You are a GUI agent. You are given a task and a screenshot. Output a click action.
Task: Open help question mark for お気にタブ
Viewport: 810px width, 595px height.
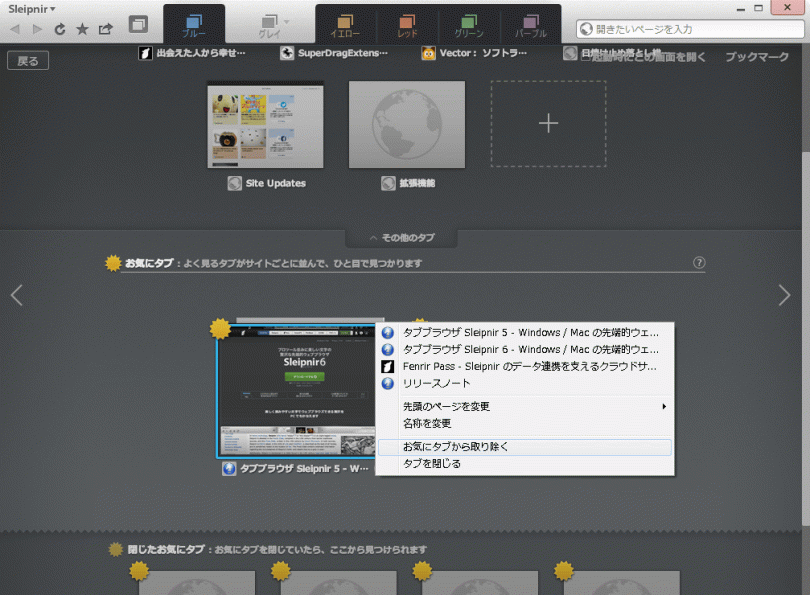[x=698, y=263]
